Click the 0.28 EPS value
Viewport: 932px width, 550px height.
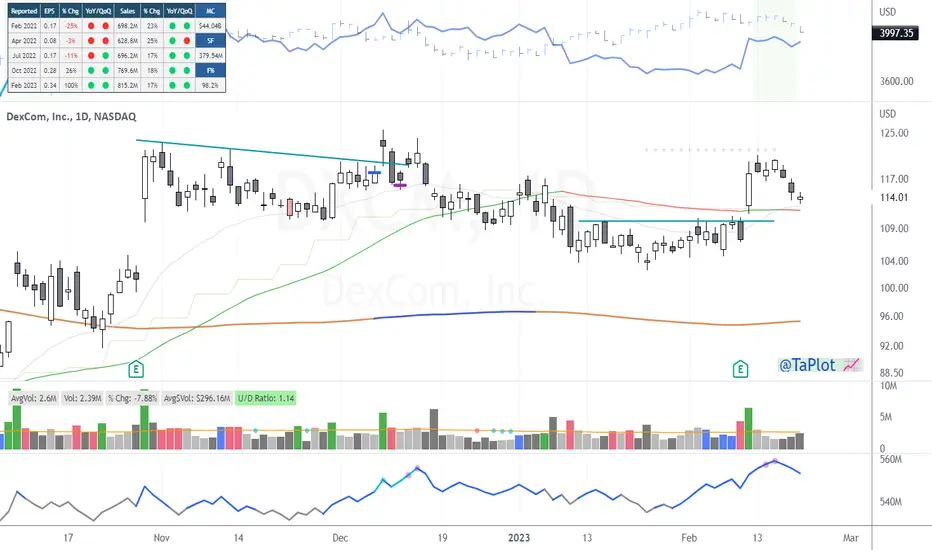[x=50, y=71]
